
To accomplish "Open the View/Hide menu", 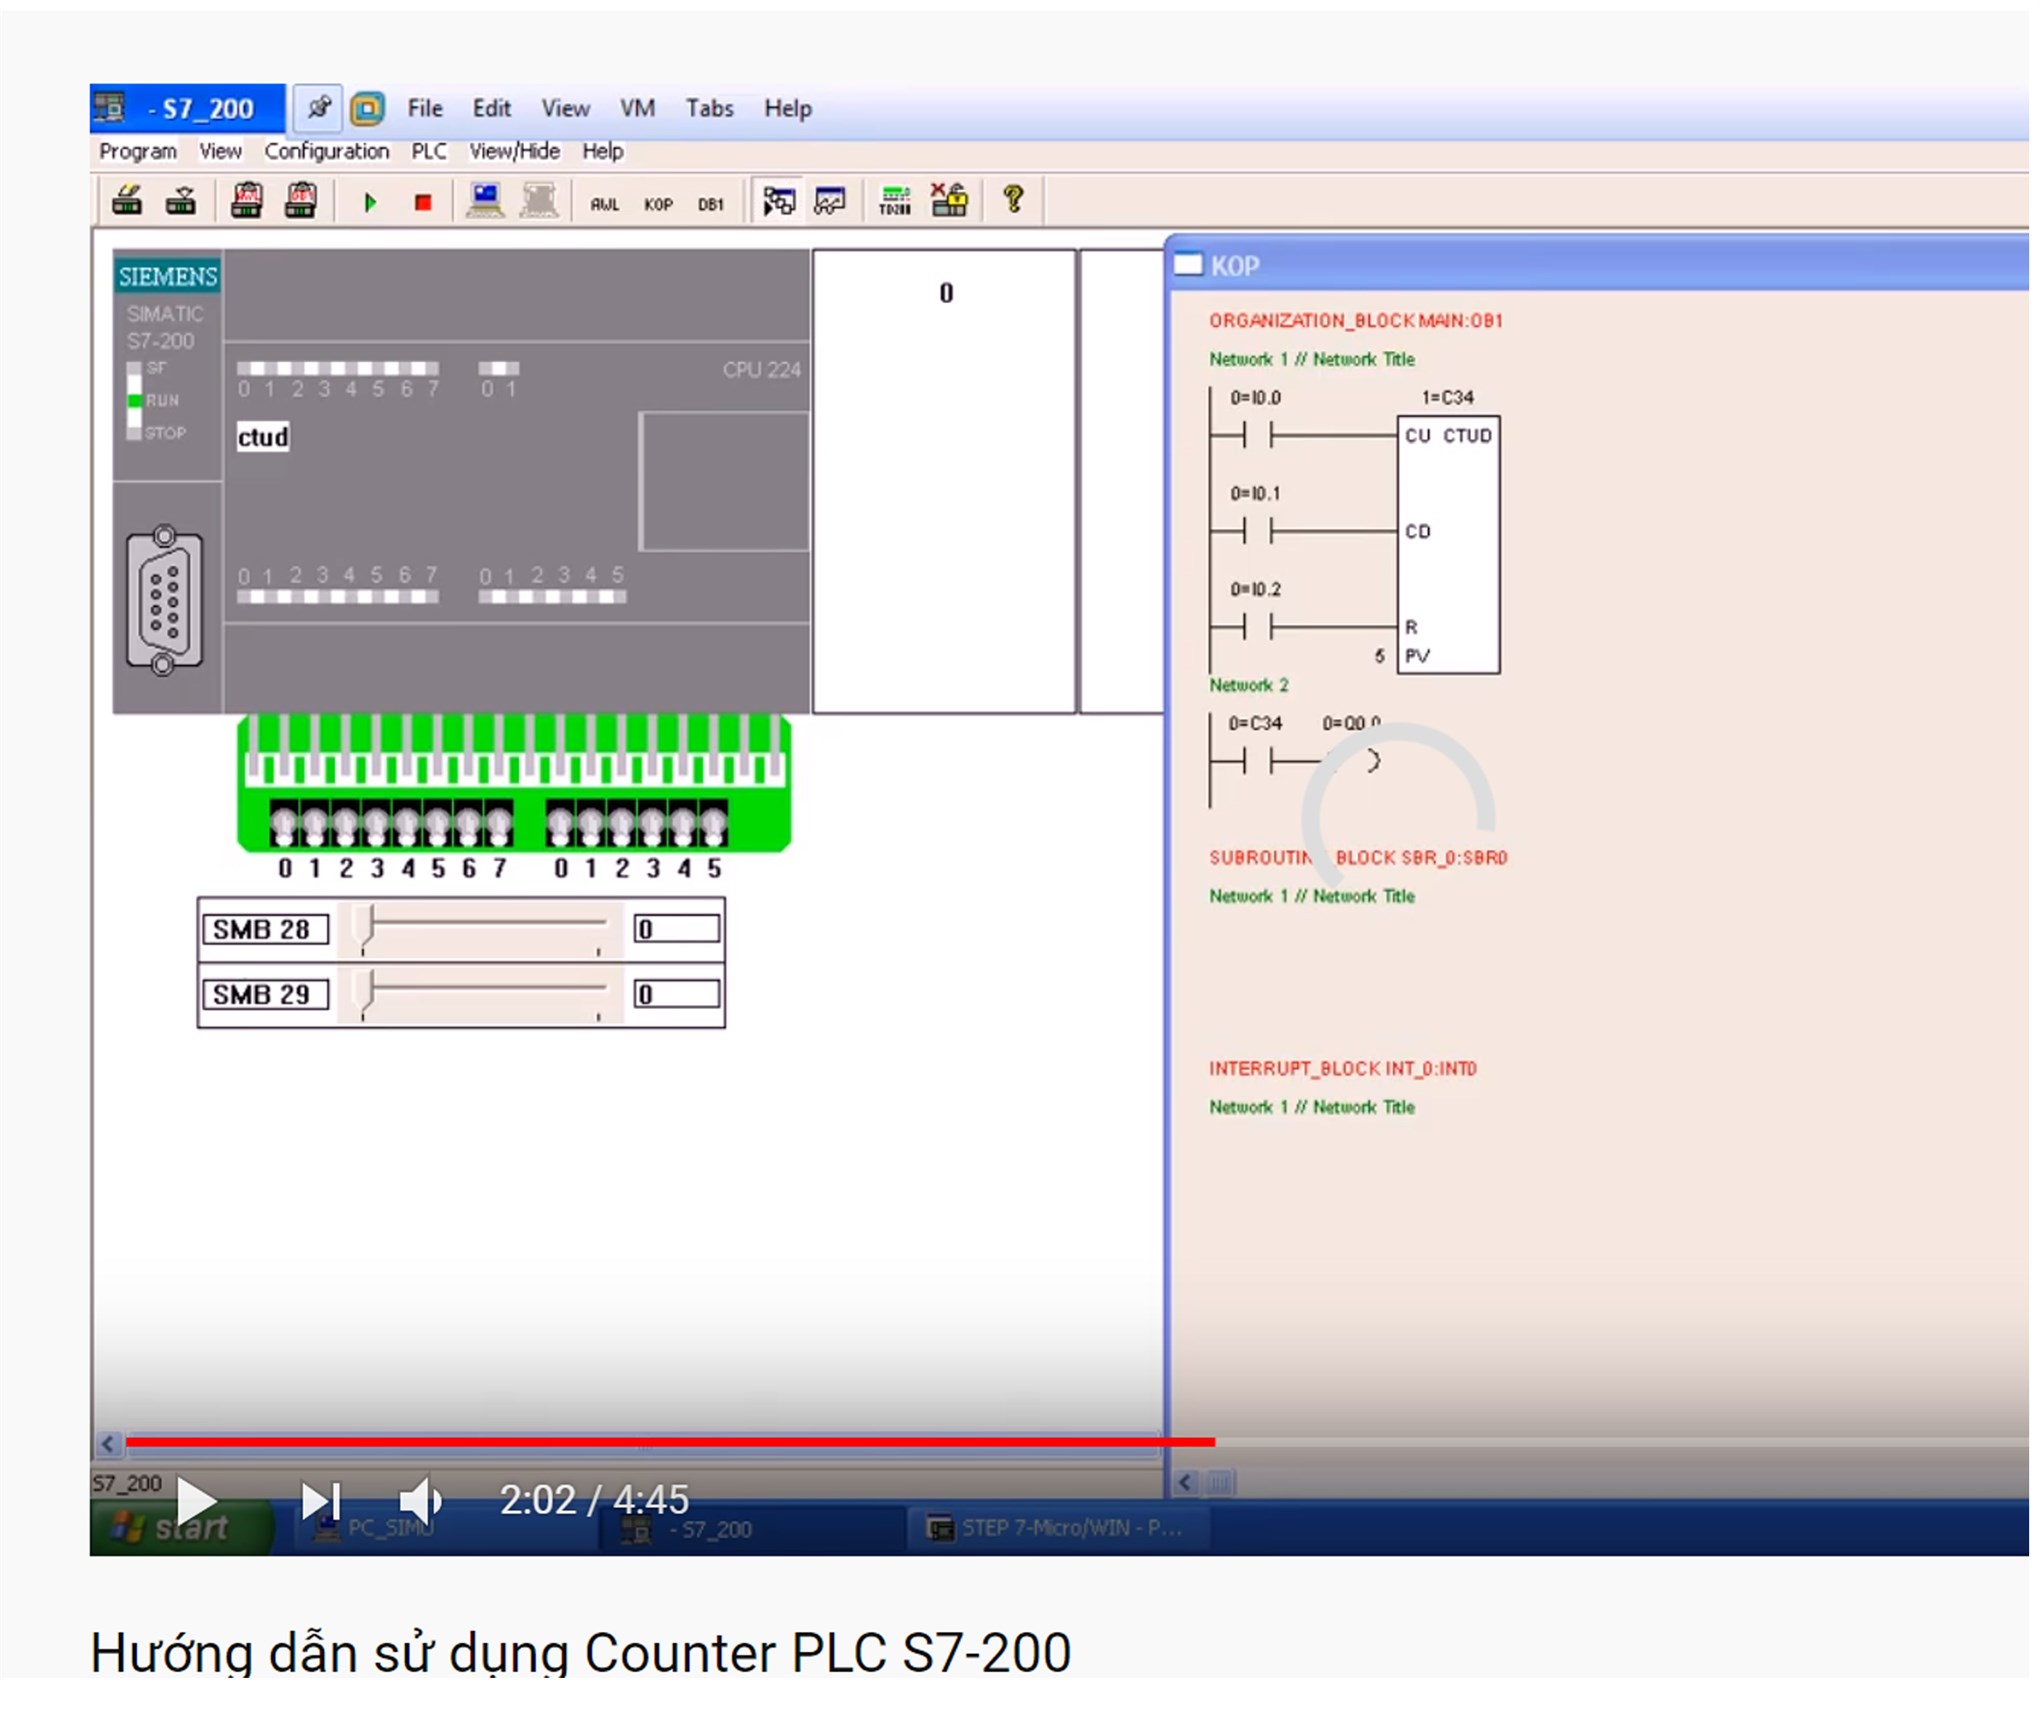I will (x=514, y=151).
